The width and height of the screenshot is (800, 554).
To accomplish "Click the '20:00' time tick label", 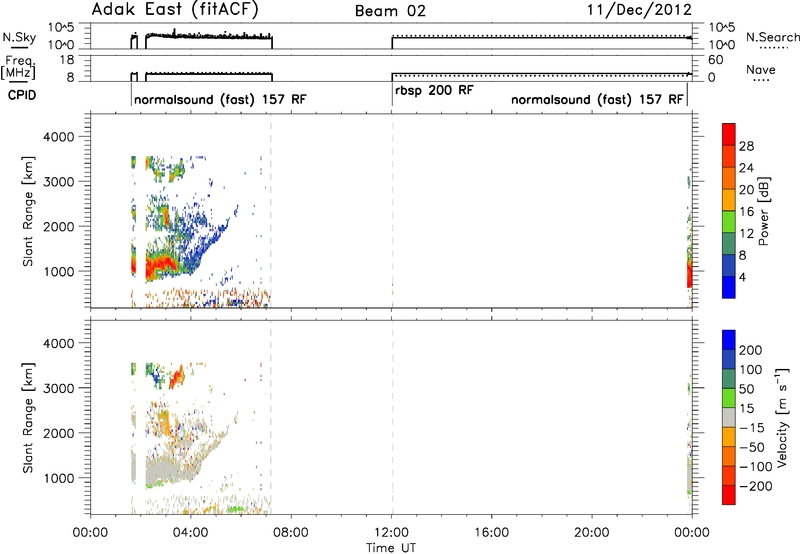I will tap(591, 533).
